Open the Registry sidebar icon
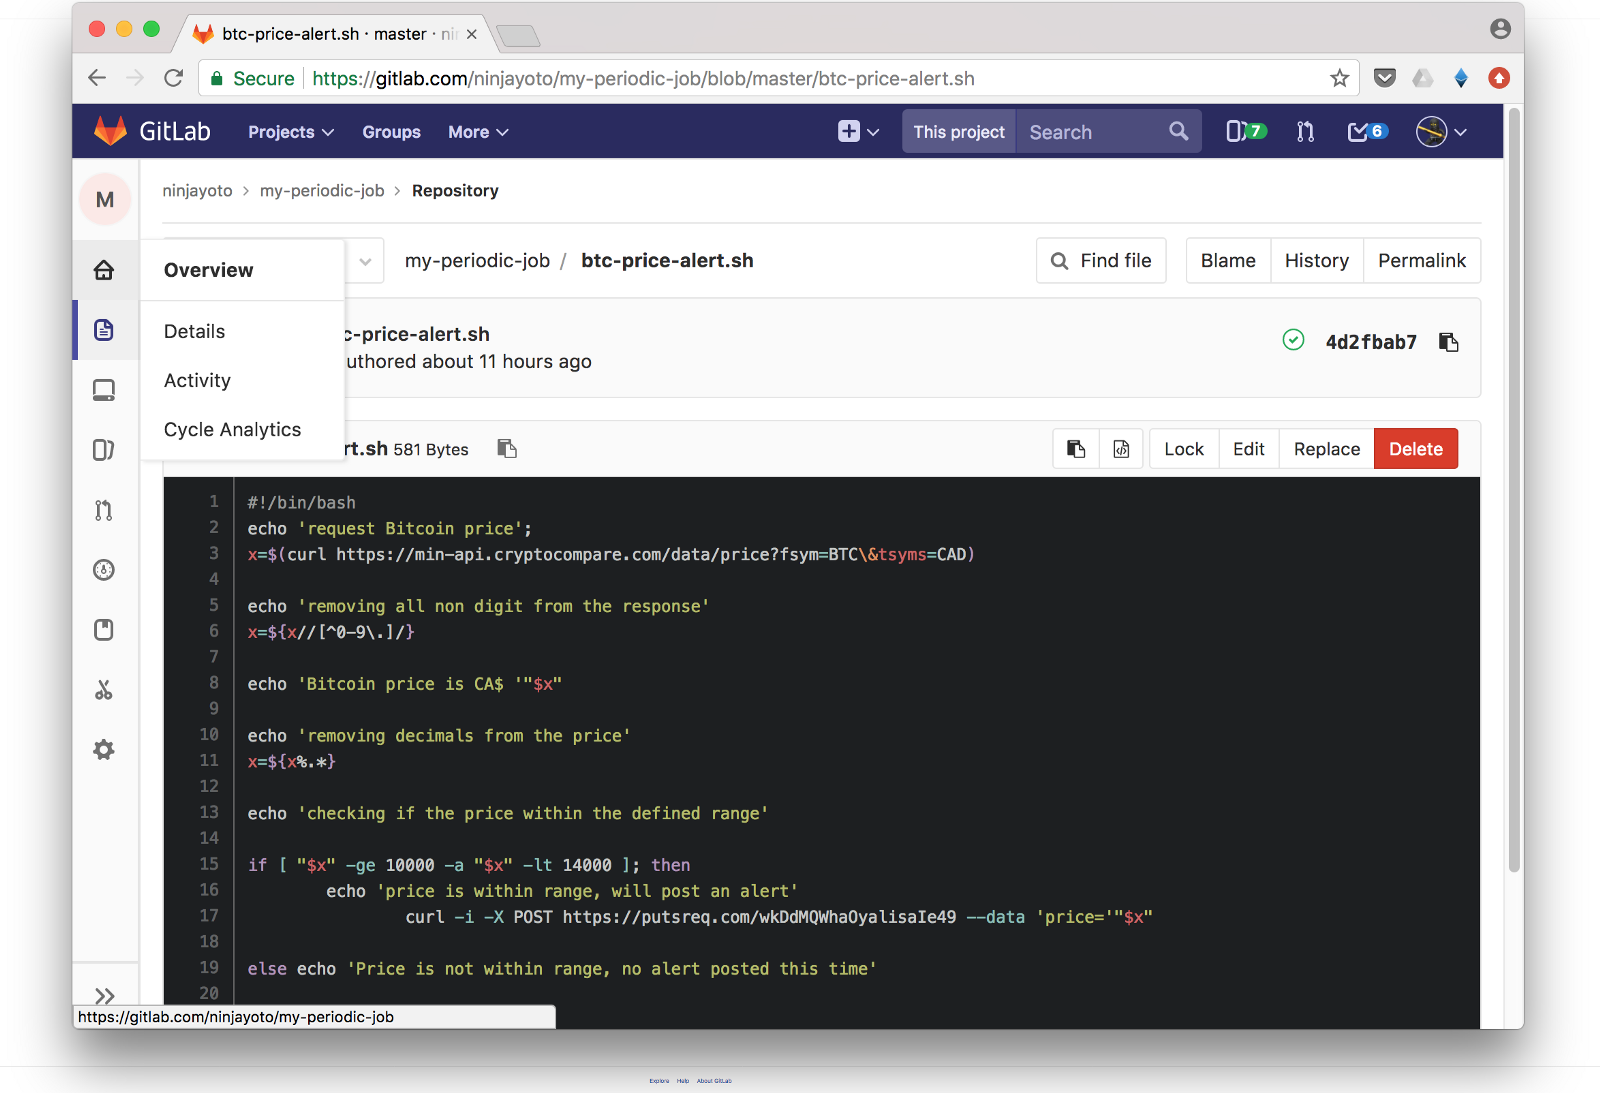 [x=104, y=390]
